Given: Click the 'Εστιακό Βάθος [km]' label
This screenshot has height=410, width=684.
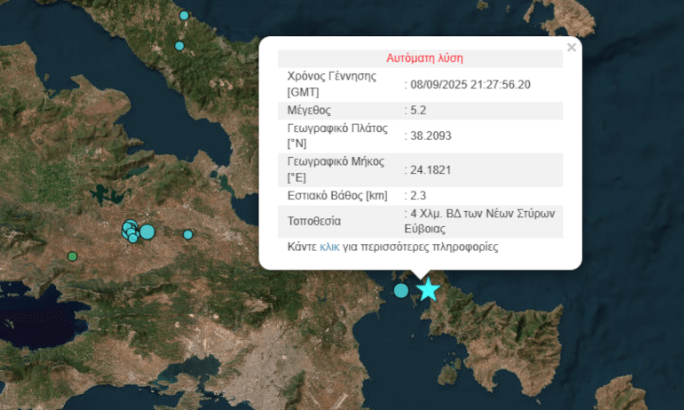Looking at the screenshot, I should (337, 196).
